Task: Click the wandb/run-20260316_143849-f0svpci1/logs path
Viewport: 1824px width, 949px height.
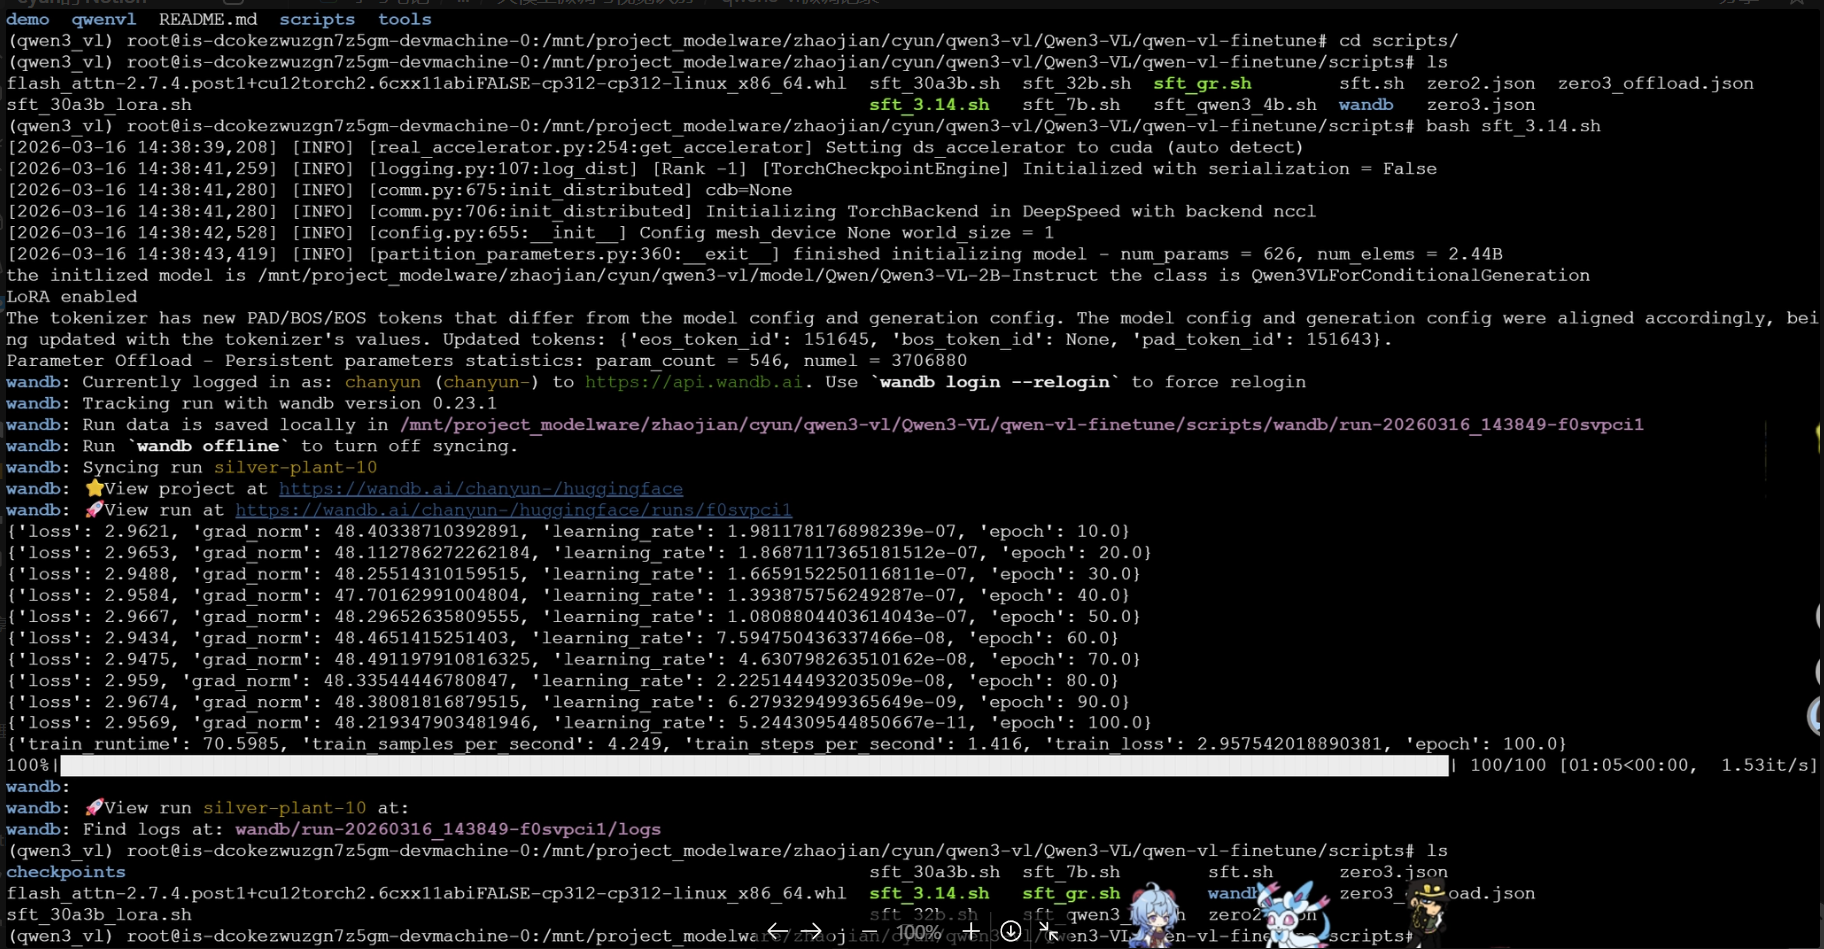Action: pyautogui.click(x=448, y=829)
